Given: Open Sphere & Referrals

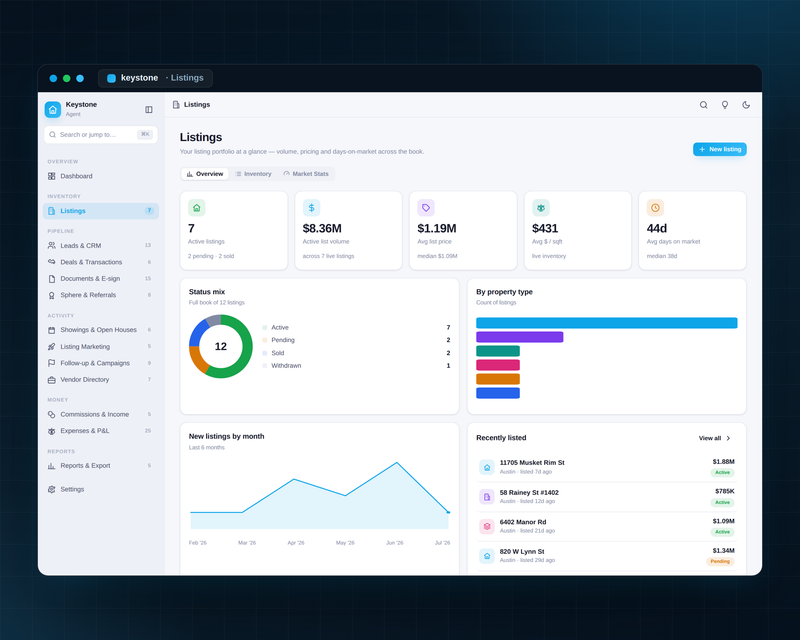Looking at the screenshot, I should pos(101,295).
